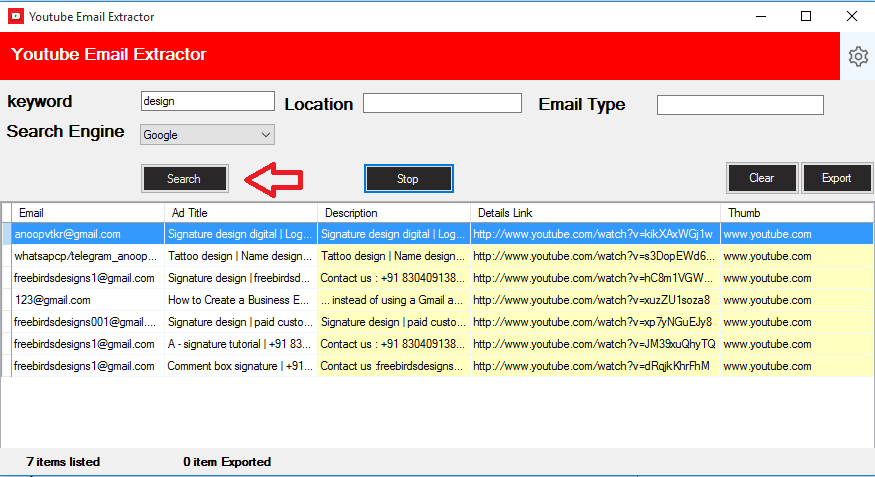
Task: Open settings via the gear icon
Action: coord(858,56)
